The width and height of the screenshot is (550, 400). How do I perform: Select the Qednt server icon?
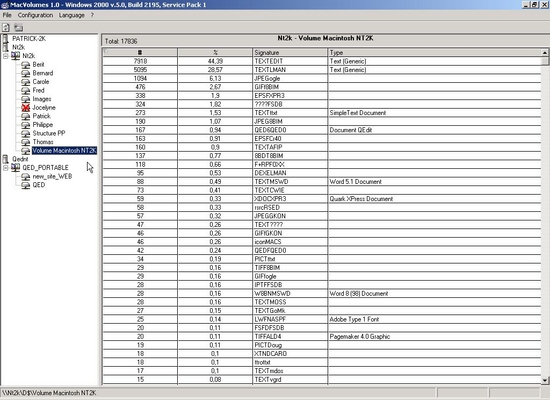coord(5,159)
